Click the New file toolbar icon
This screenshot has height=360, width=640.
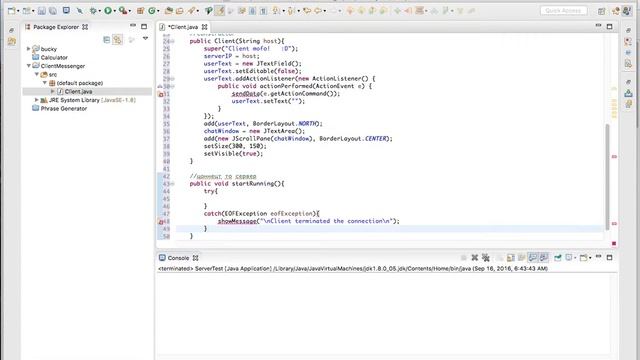coord(11,11)
